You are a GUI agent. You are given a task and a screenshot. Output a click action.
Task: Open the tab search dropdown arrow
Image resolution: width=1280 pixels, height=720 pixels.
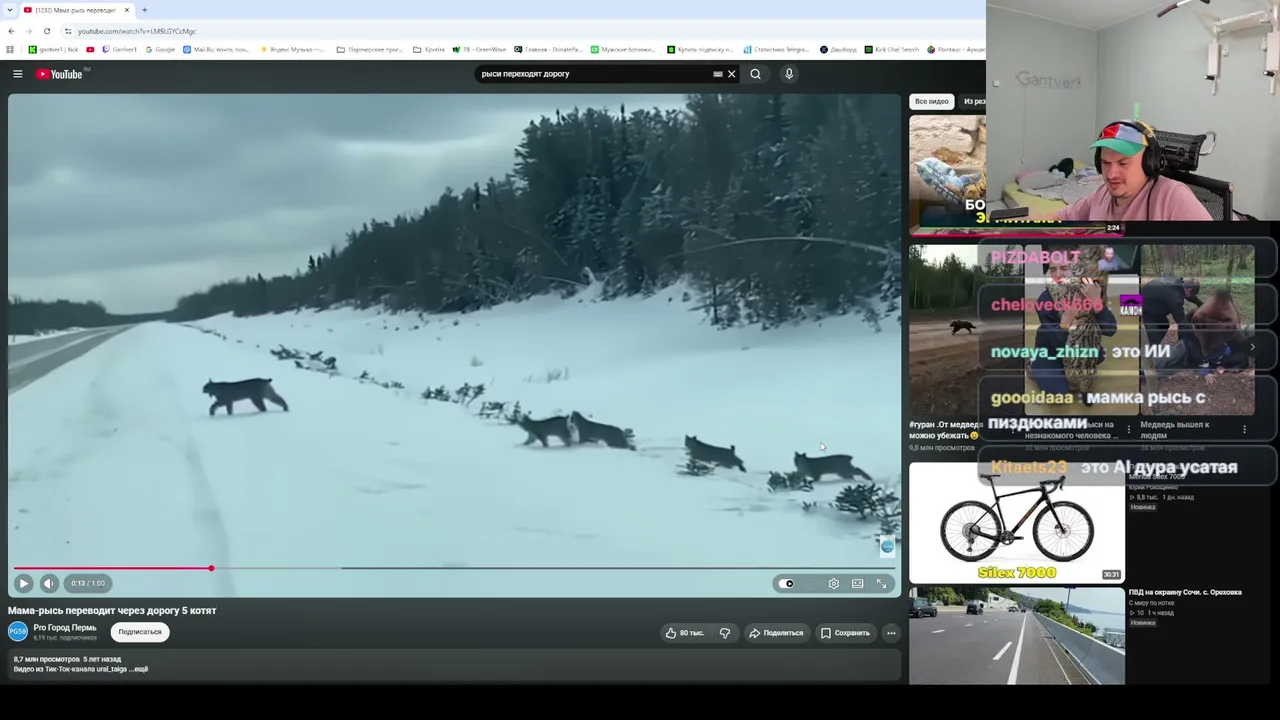coord(10,10)
